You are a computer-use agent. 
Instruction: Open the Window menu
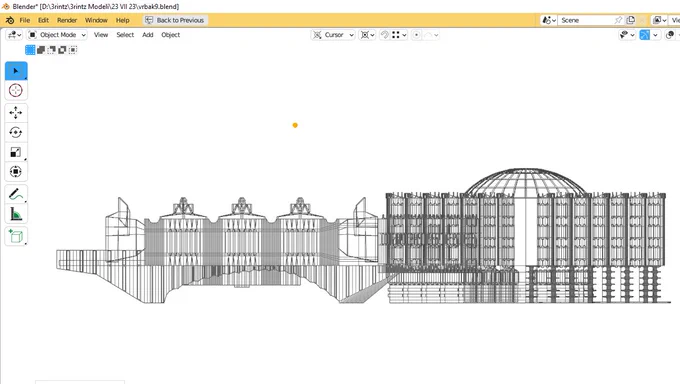(x=96, y=20)
